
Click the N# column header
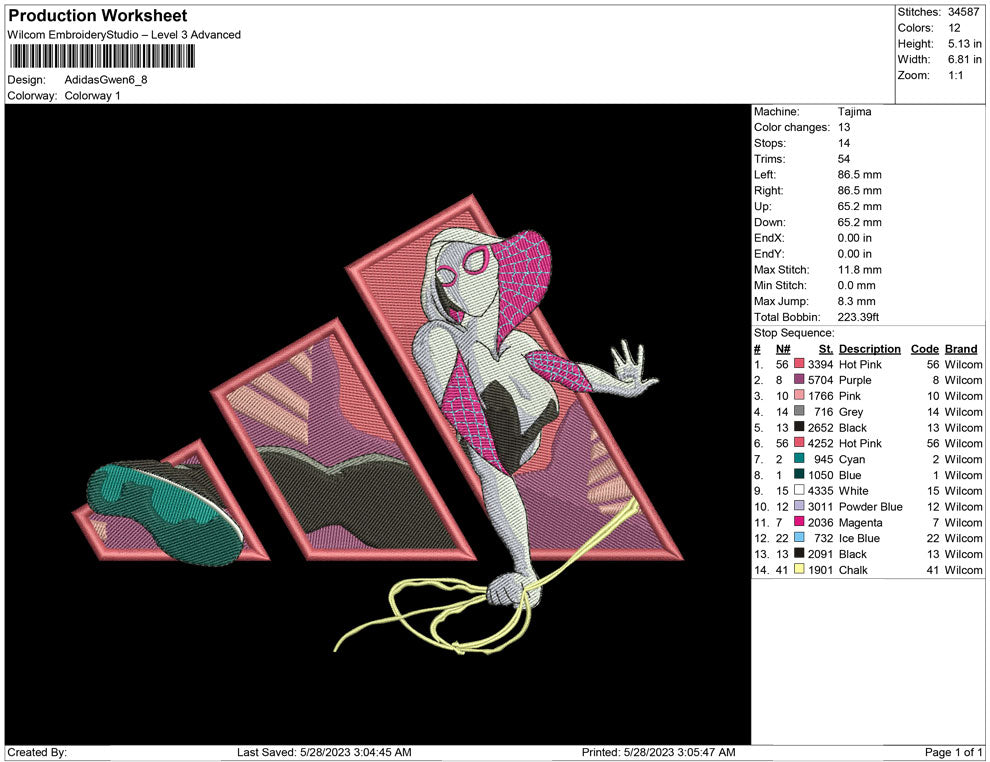tap(783, 349)
